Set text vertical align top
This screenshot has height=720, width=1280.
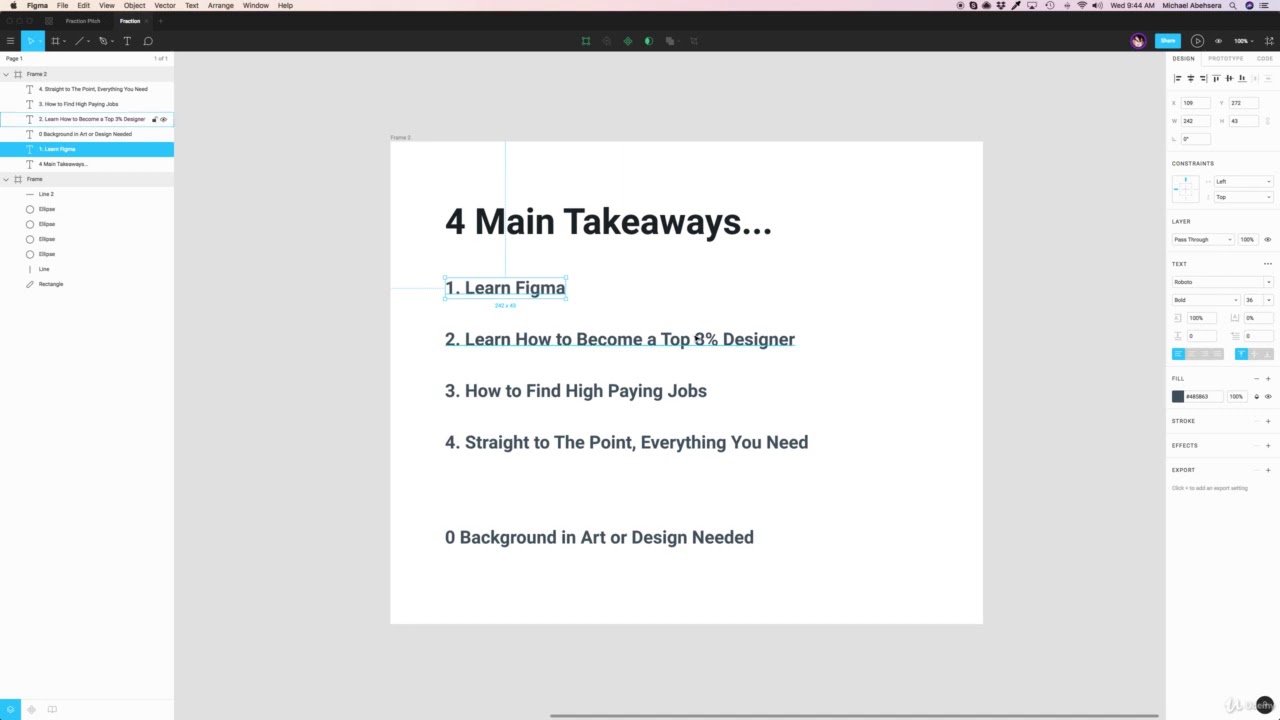[1241, 354]
